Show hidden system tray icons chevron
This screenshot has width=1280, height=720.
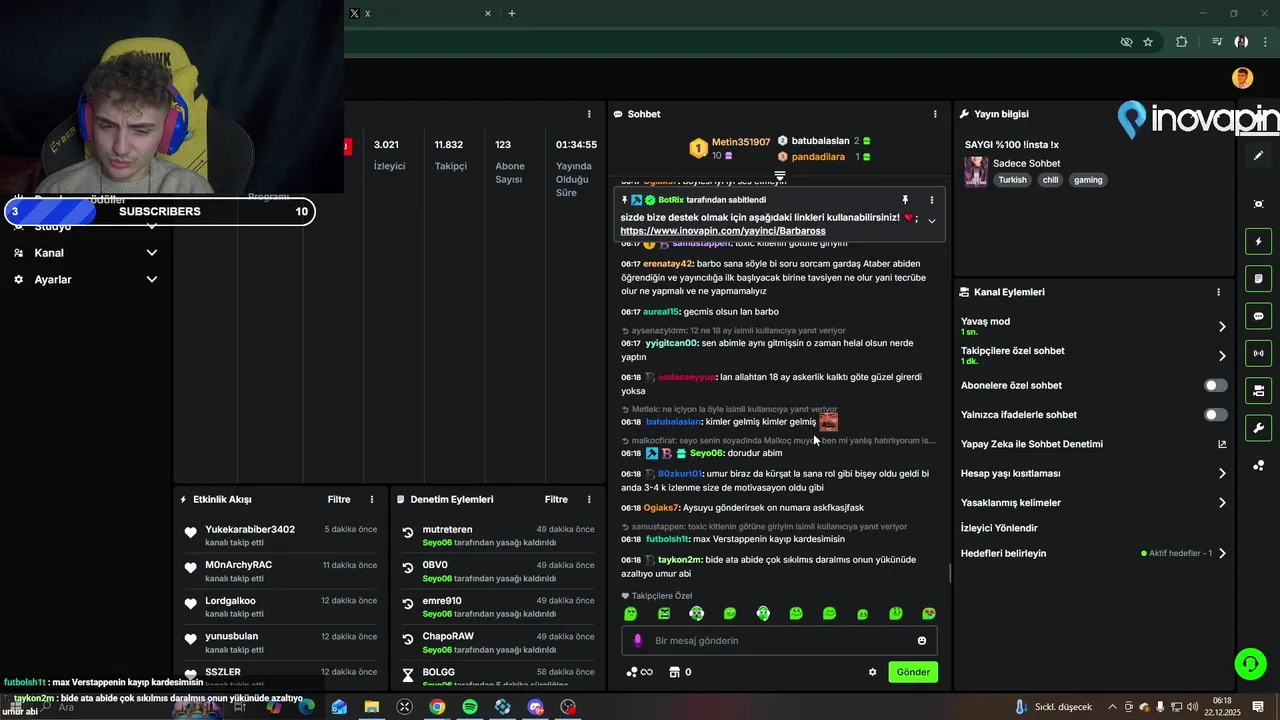pos(1112,707)
